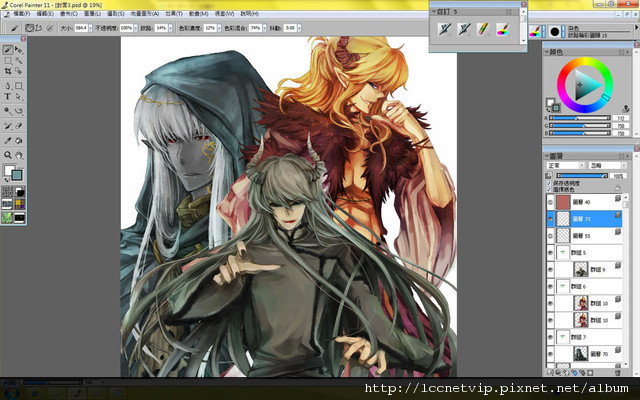Select the Selection Adjuster tool
Image resolution: width=640 pixels, height=400 pixels.
[x=19, y=71]
